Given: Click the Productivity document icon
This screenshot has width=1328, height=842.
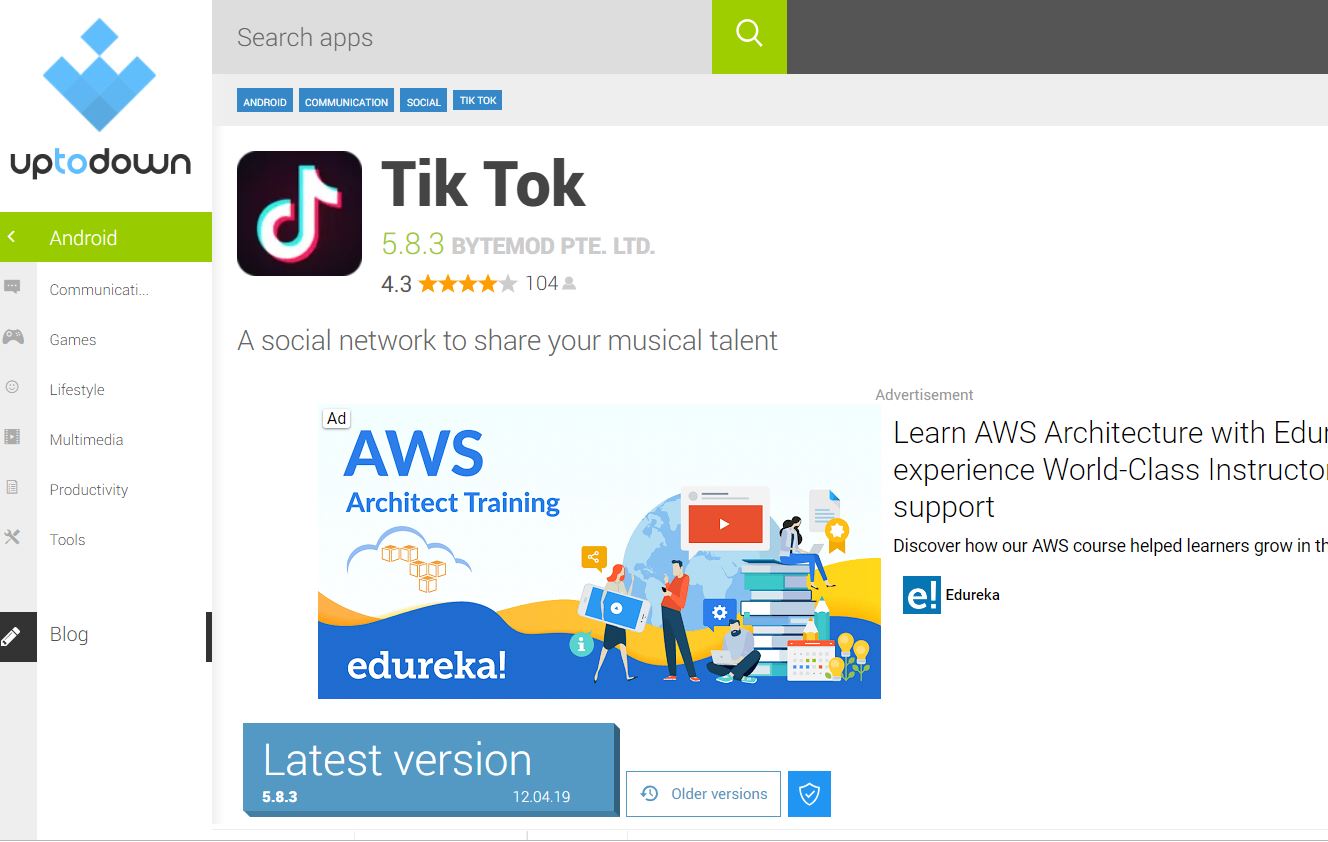Looking at the screenshot, I should click(x=13, y=488).
